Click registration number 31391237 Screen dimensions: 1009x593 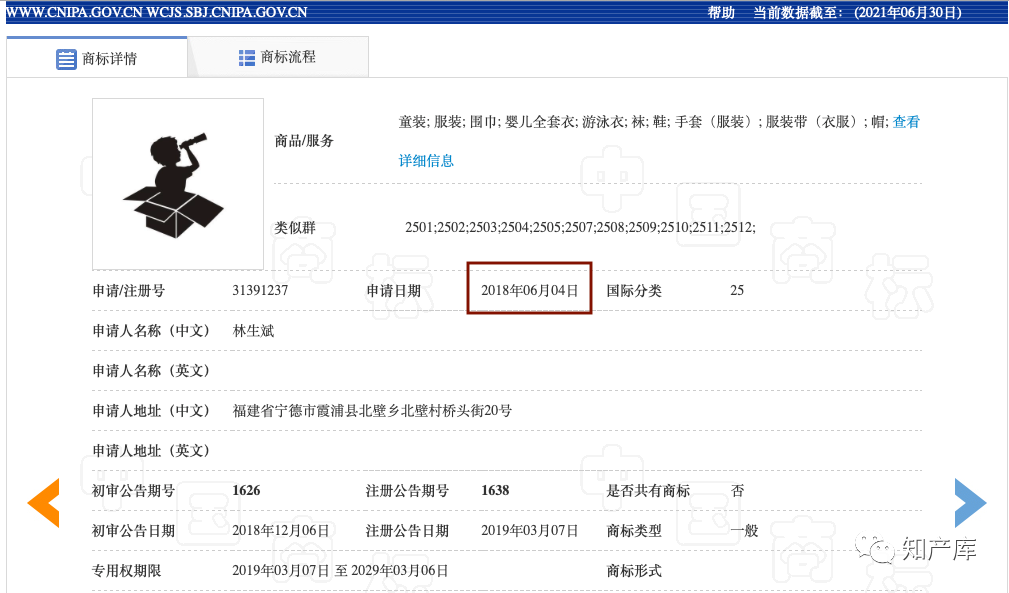pyautogui.click(x=260, y=291)
